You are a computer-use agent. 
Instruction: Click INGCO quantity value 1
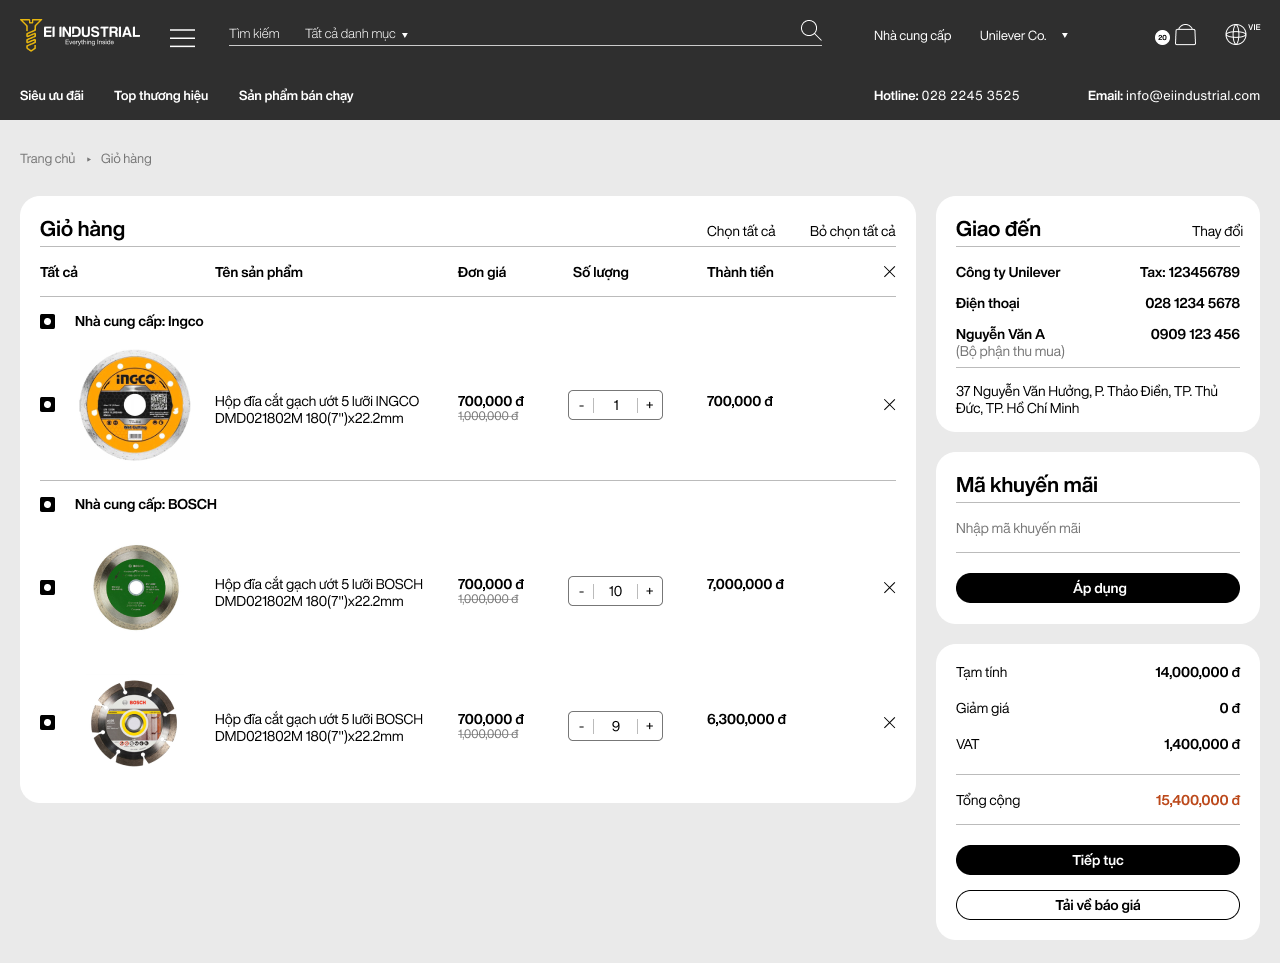[x=616, y=405]
